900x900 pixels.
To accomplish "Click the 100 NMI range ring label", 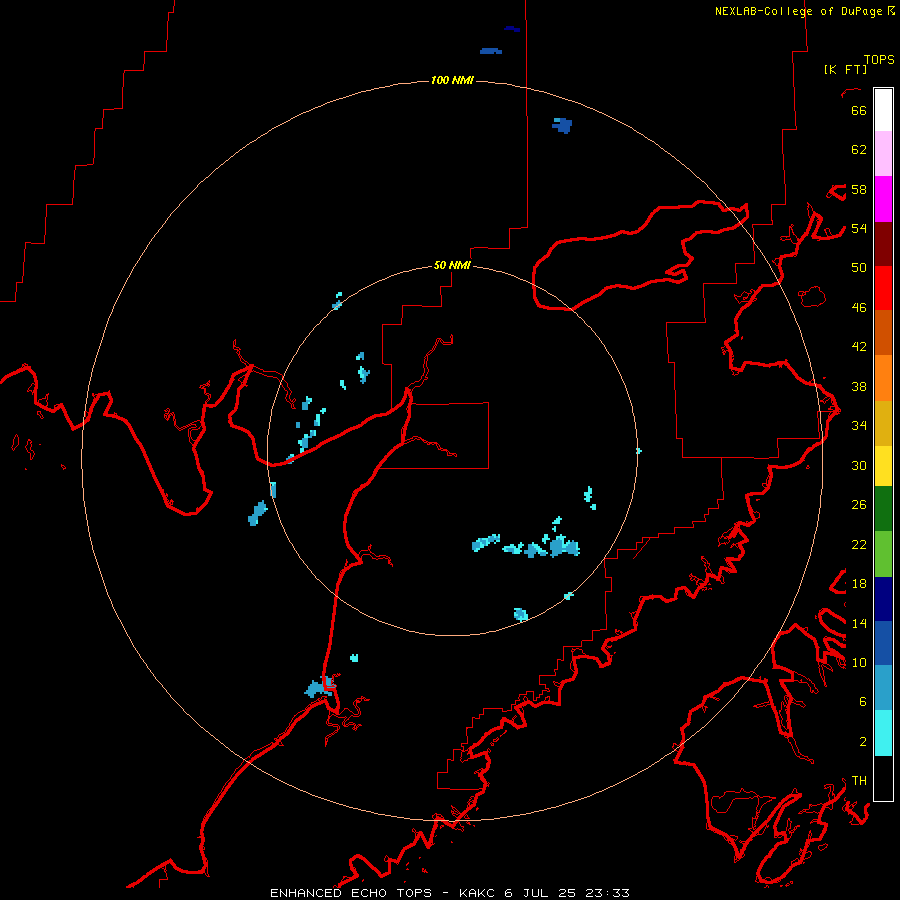I will tap(452, 80).
